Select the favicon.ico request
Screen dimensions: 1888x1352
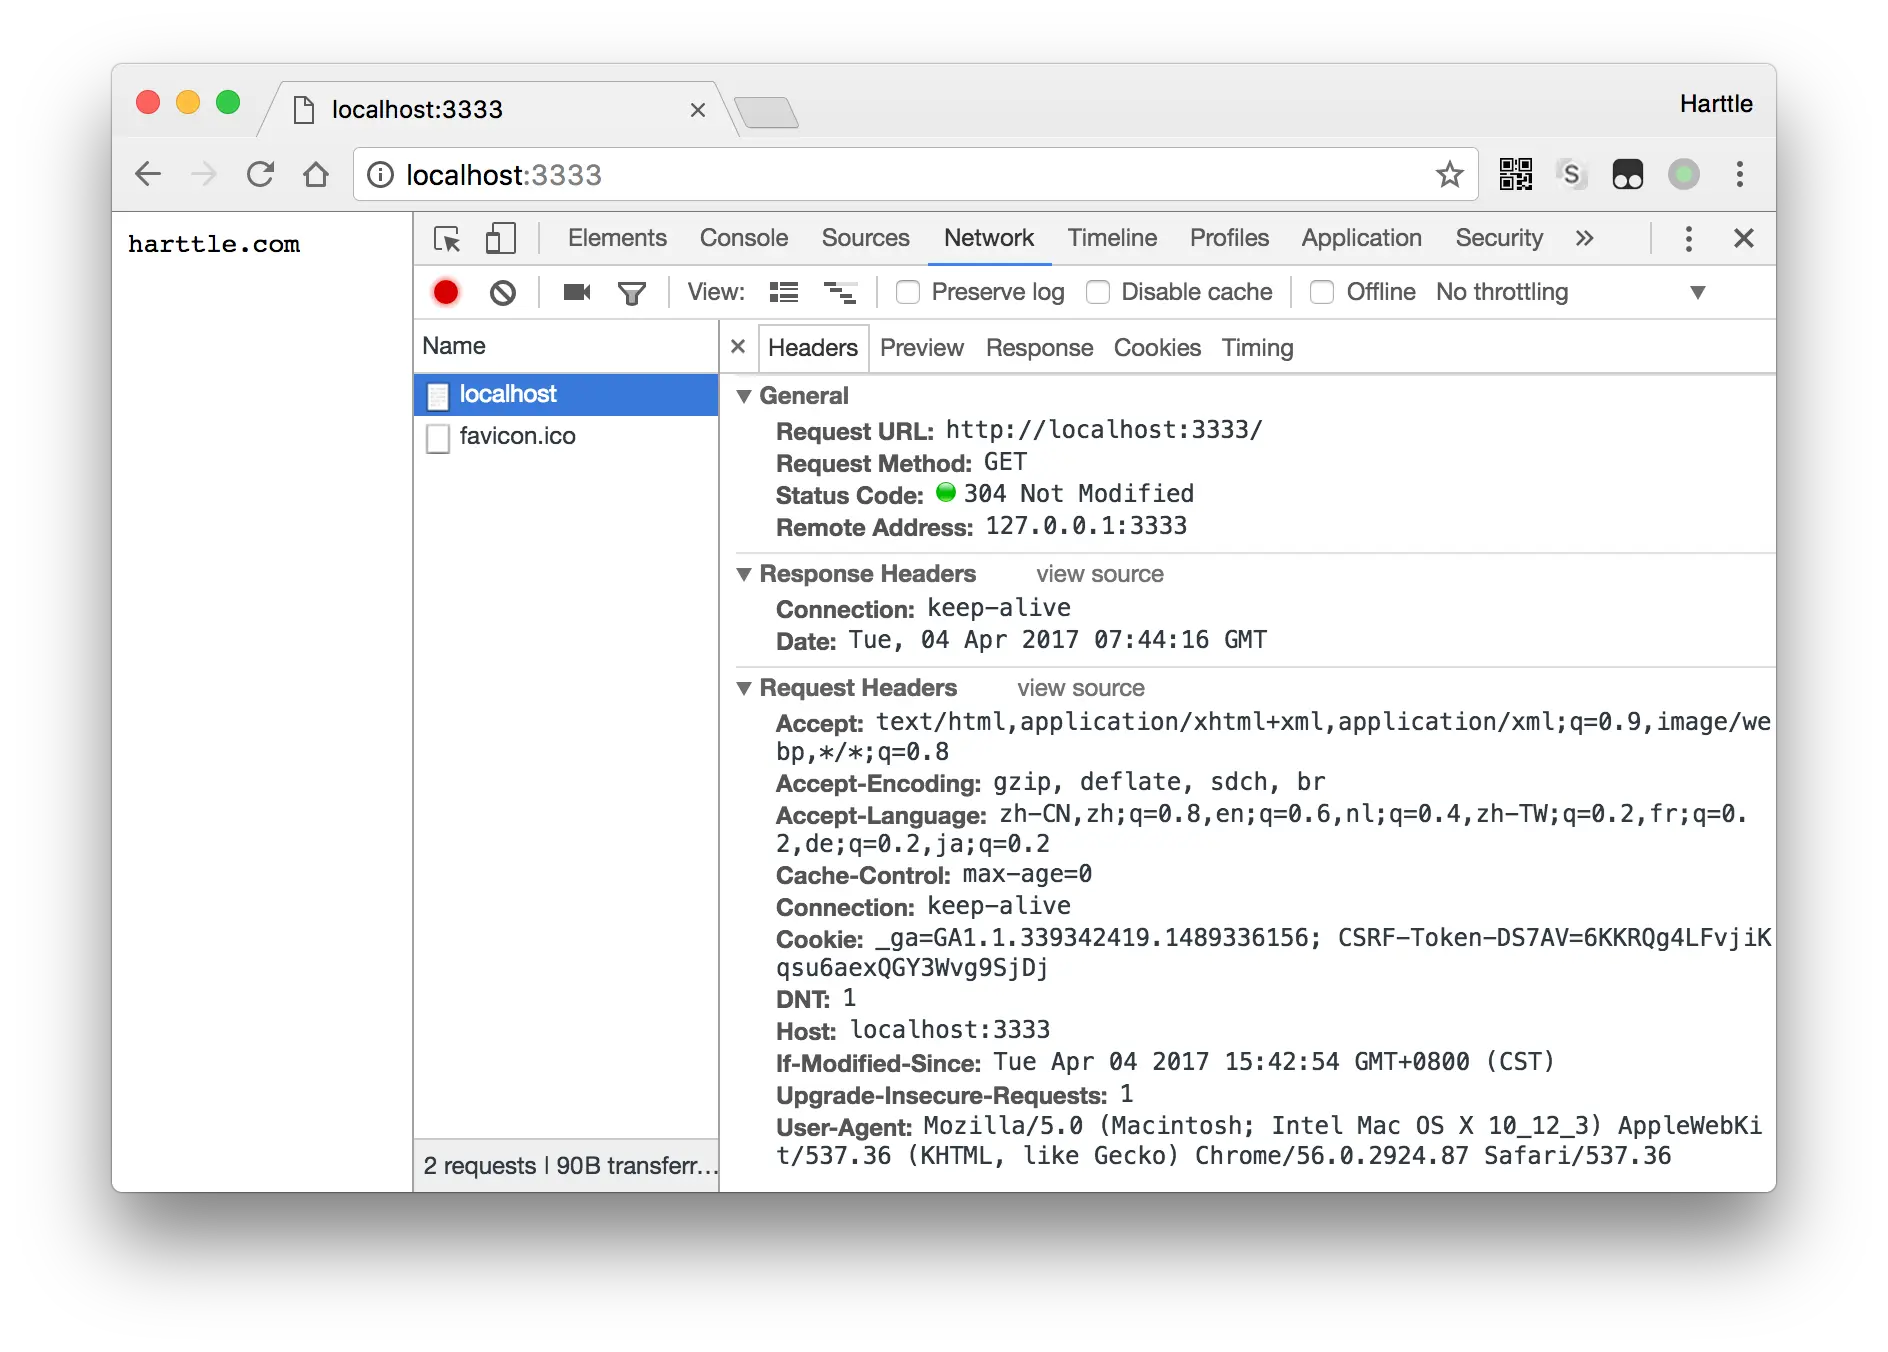point(518,436)
